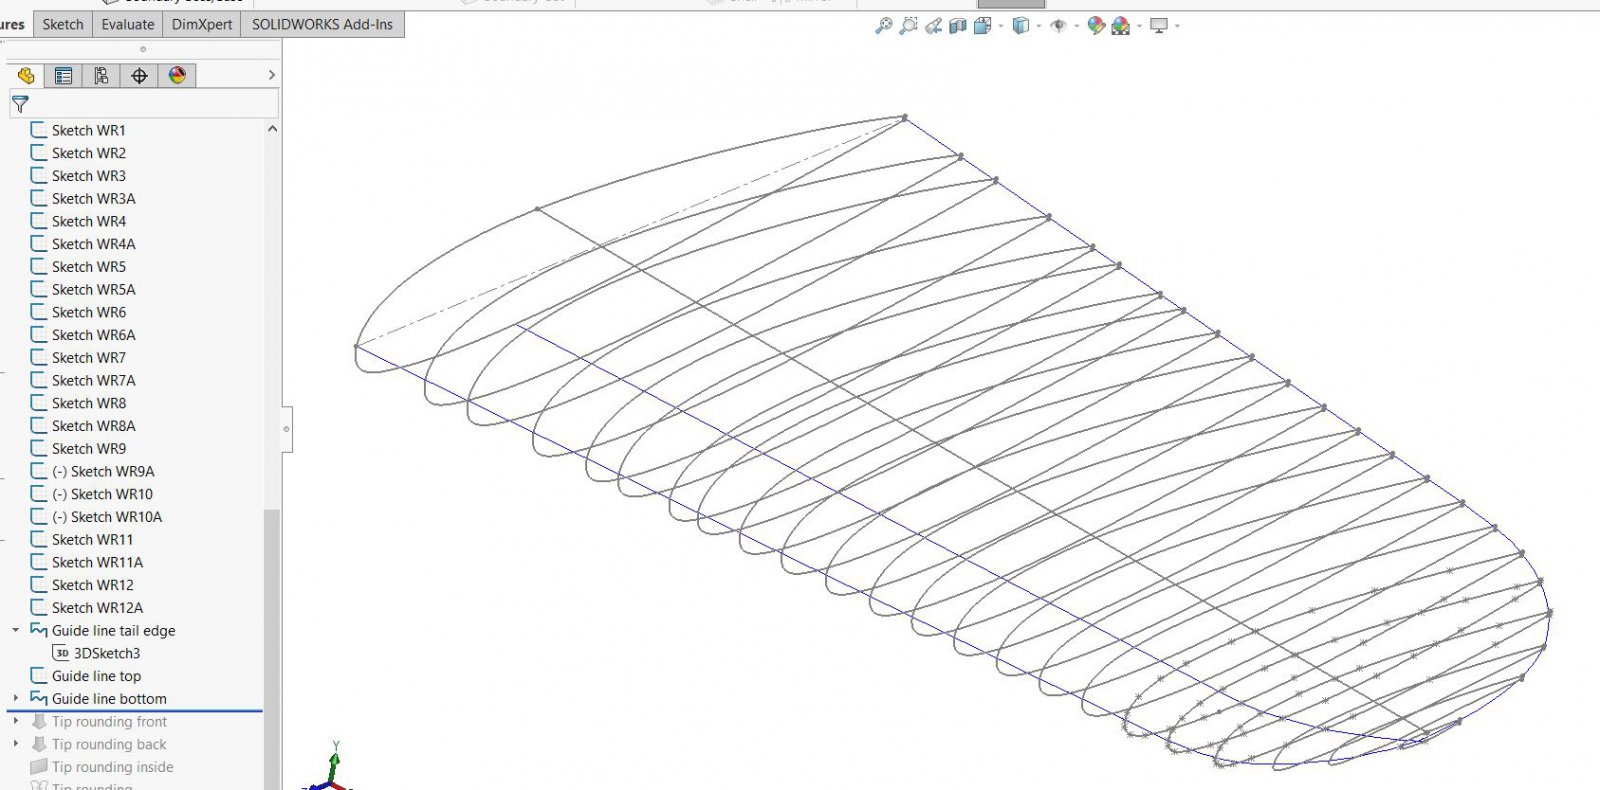This screenshot has width=1600, height=790.
Task: Click the FeatureManager panel collapse handle
Action: (x=287, y=430)
